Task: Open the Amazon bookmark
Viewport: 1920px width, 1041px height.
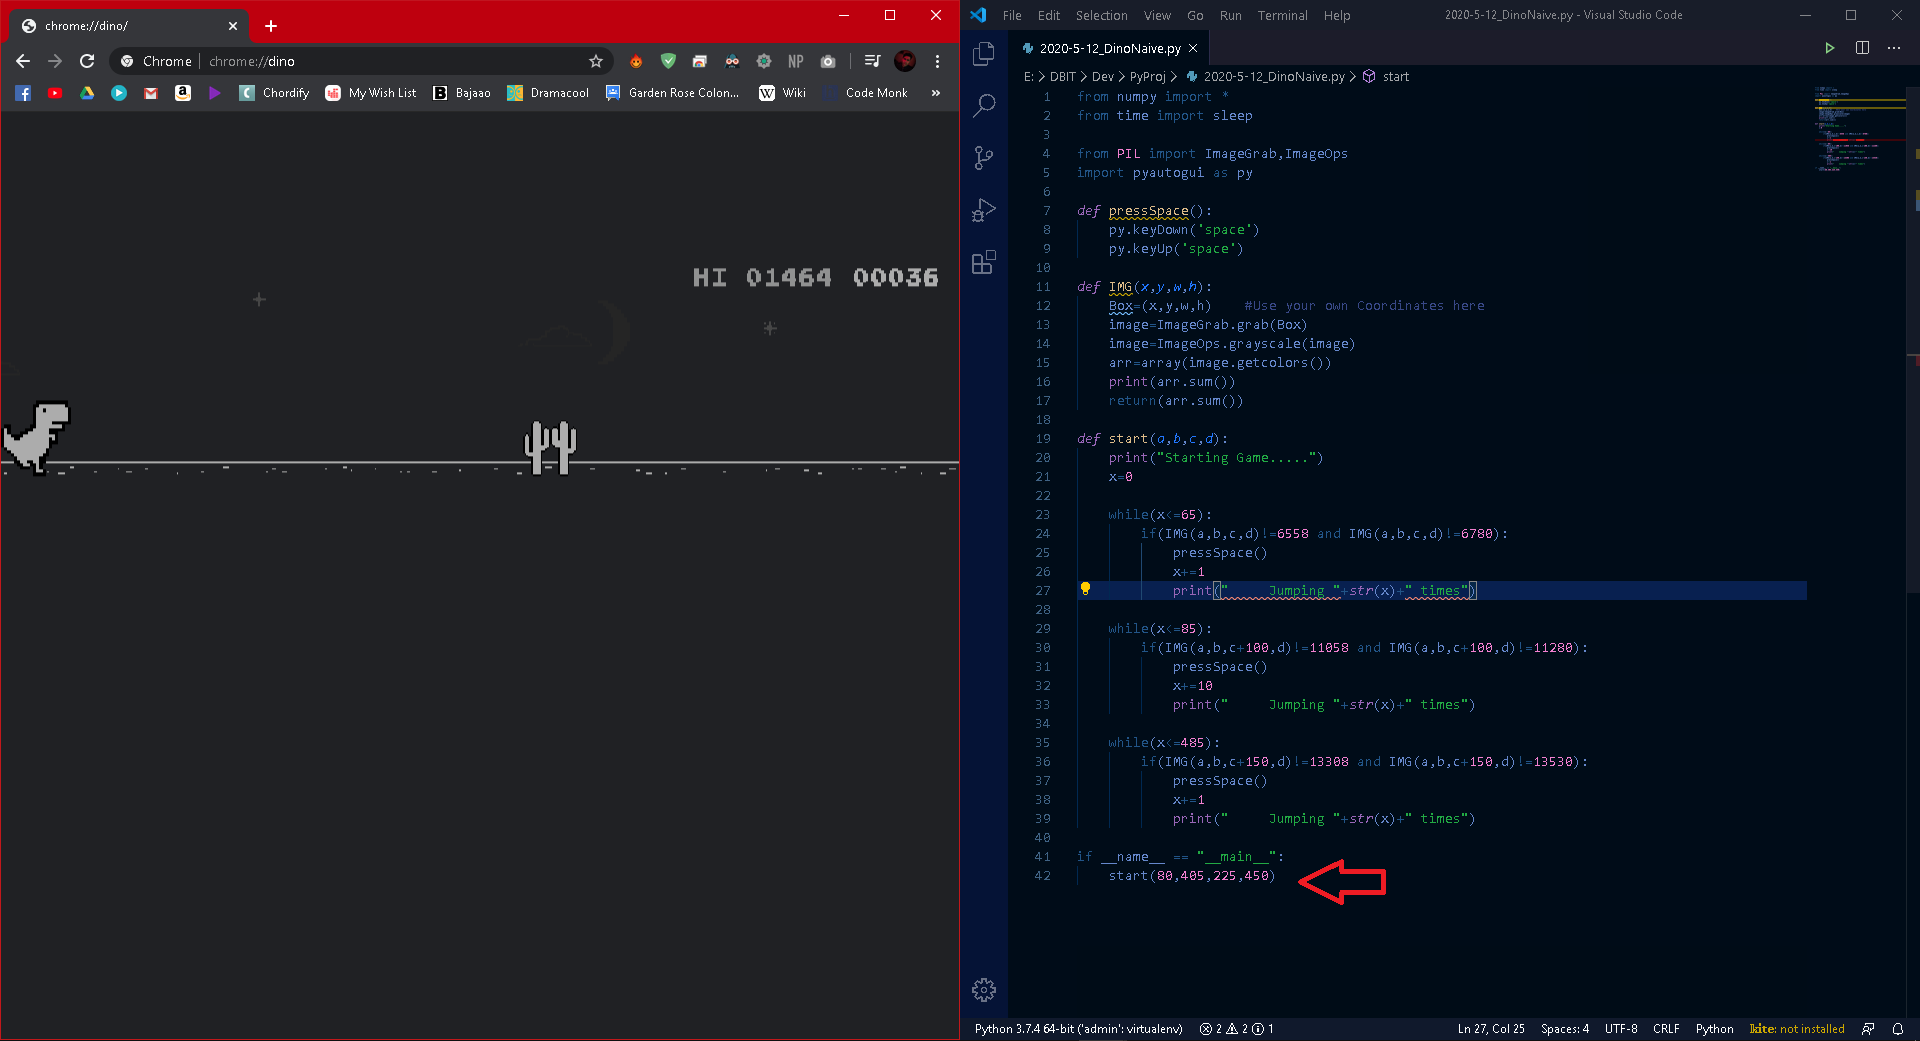Action: pos(183,93)
